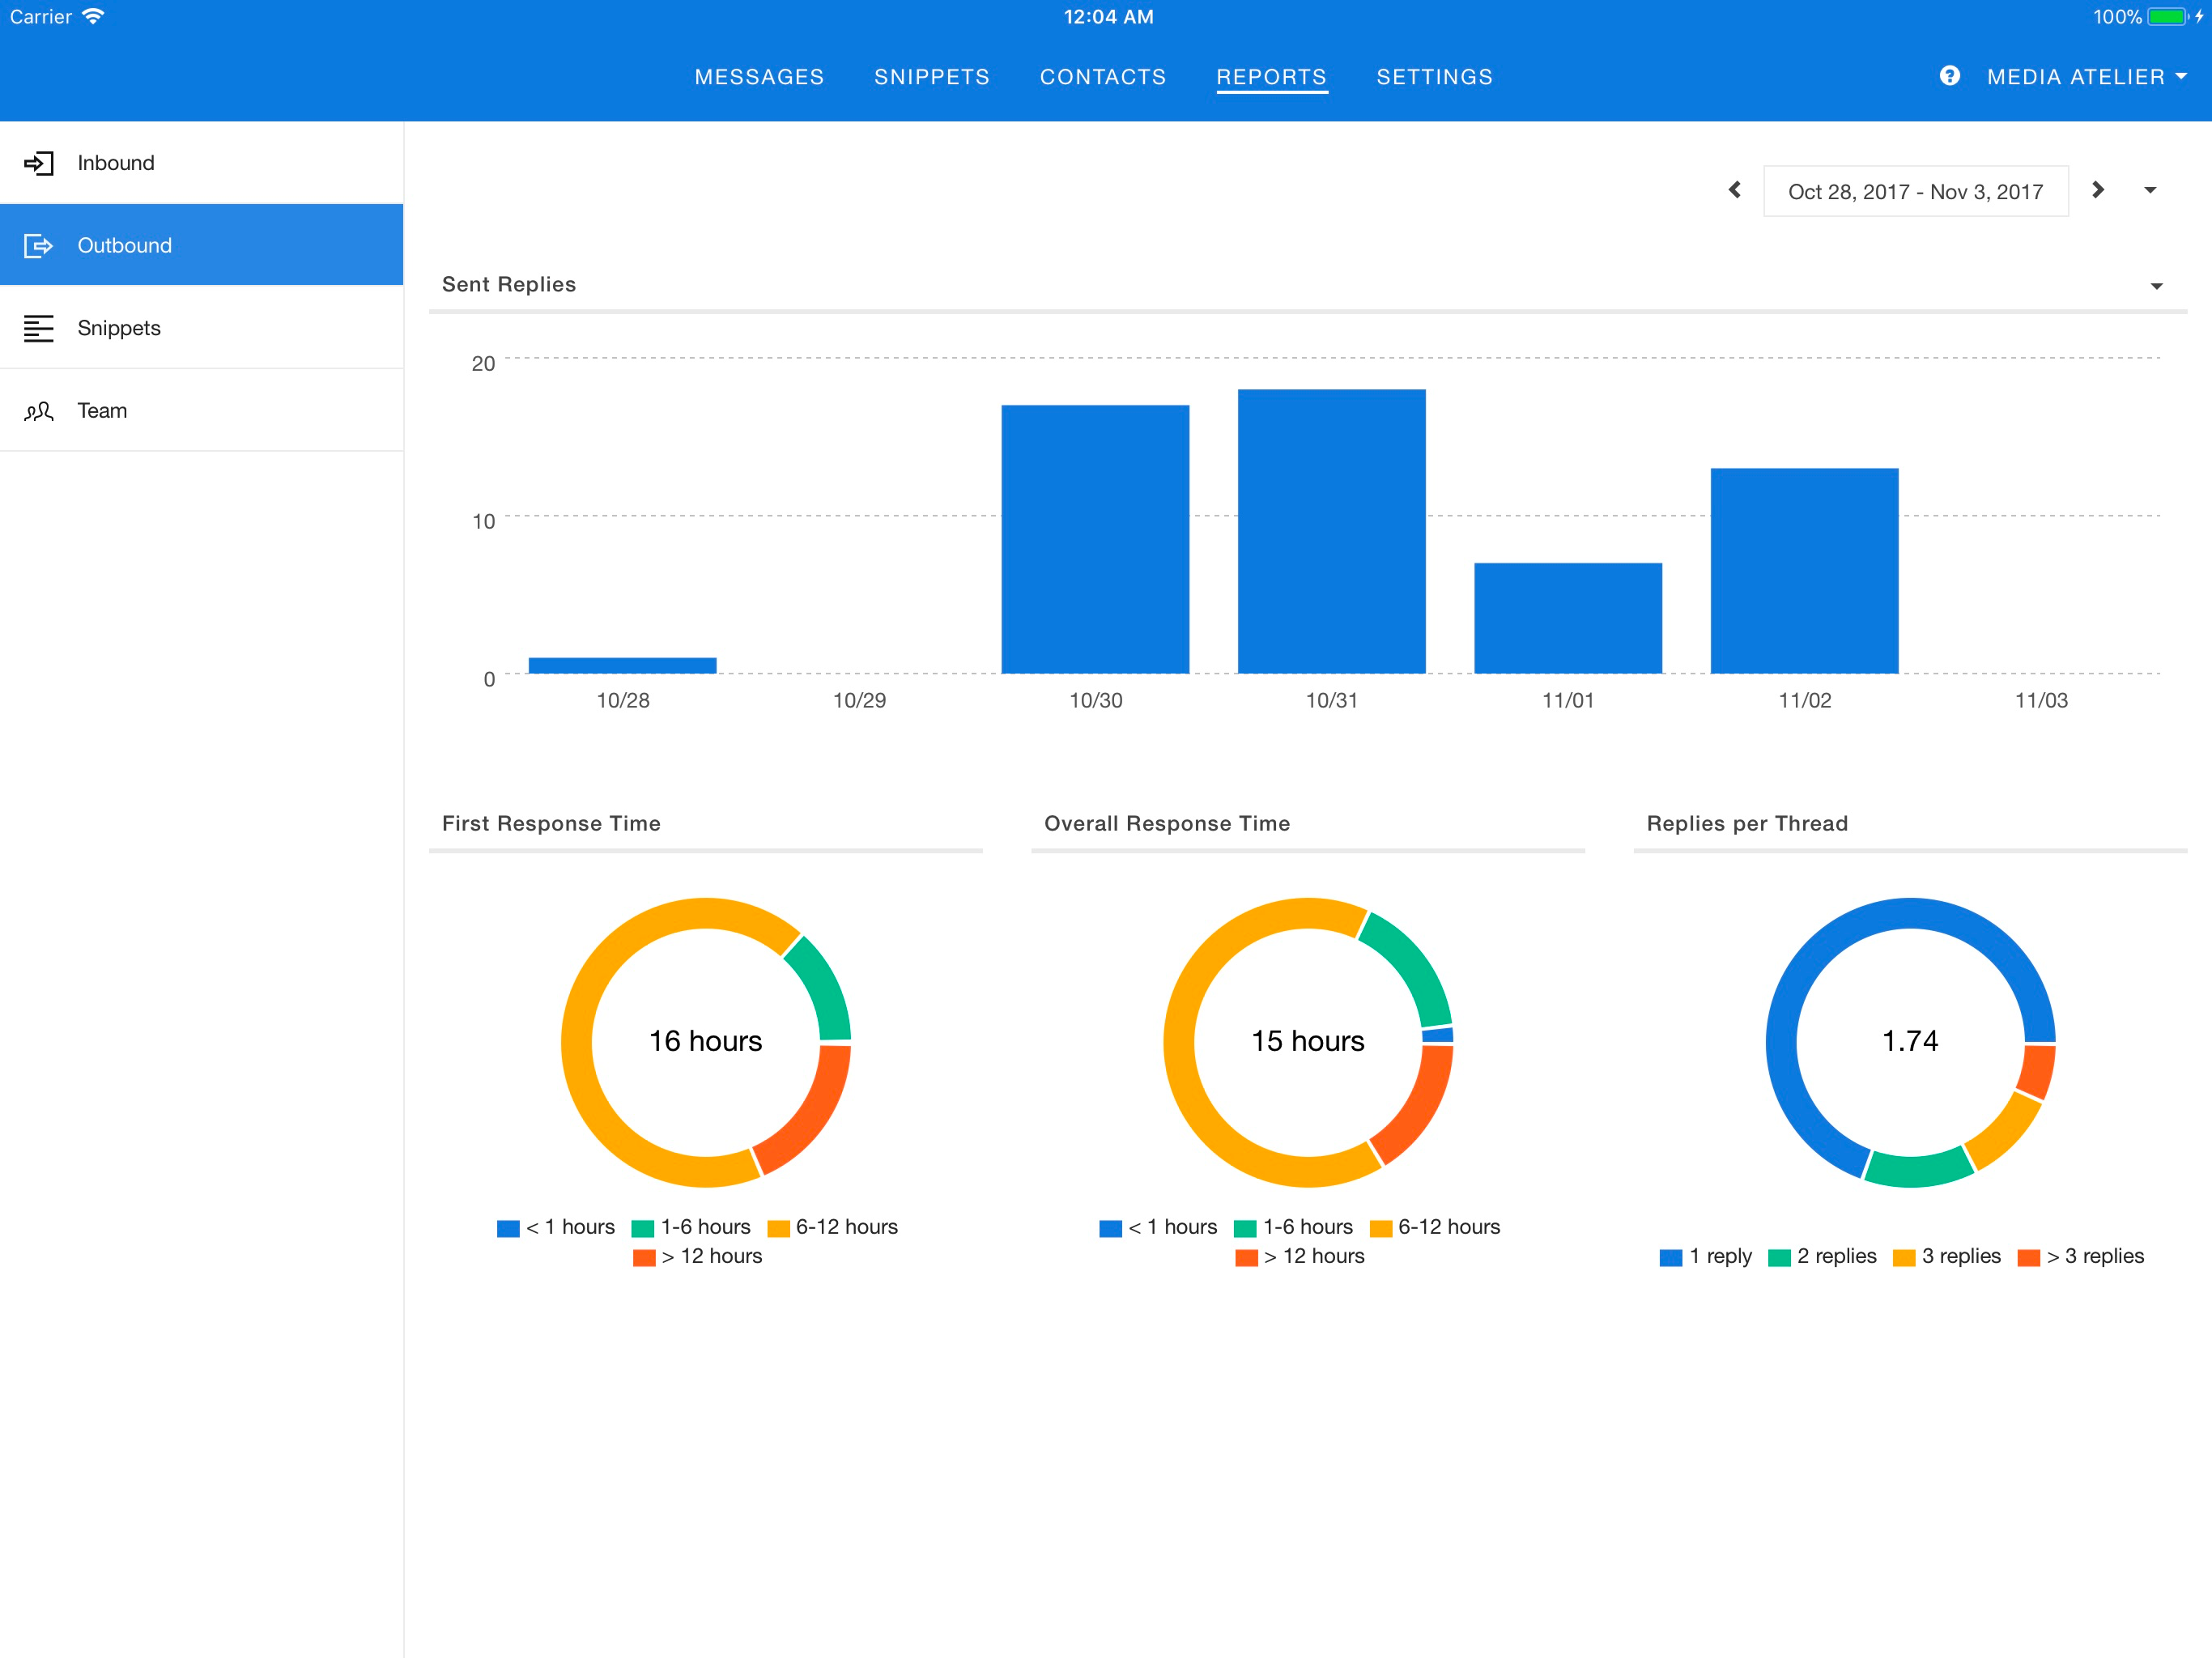The image size is (2212, 1658).
Task: Go to next date range arrow
Action: [2098, 190]
